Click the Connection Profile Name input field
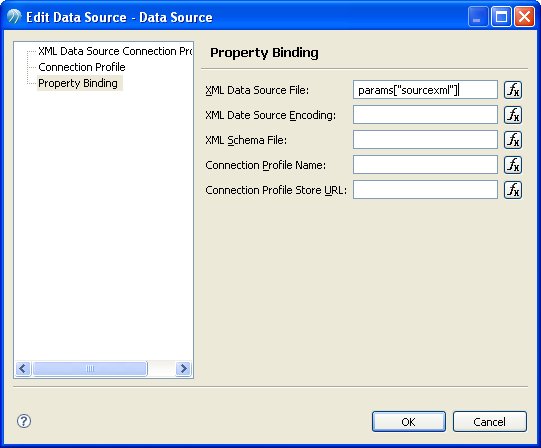The width and height of the screenshot is (541, 448). point(425,165)
